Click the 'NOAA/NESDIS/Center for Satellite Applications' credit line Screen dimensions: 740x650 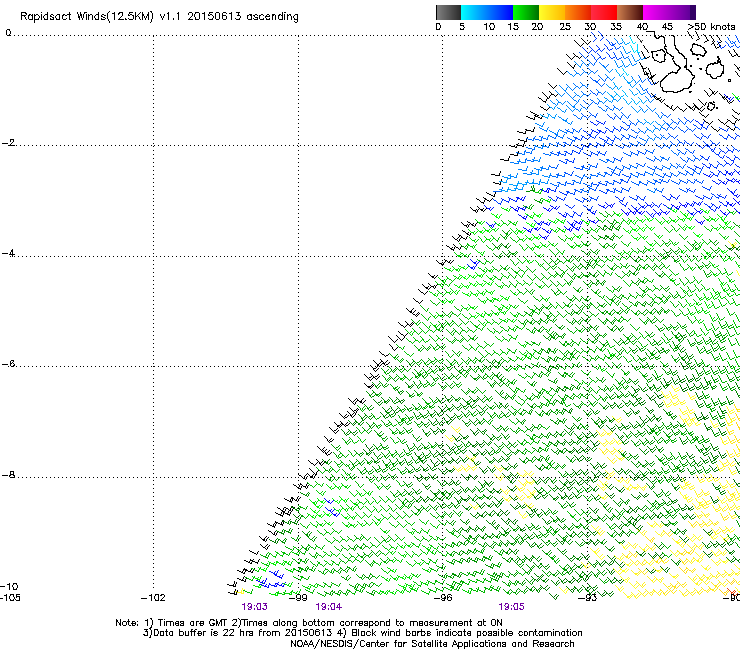(x=432, y=644)
